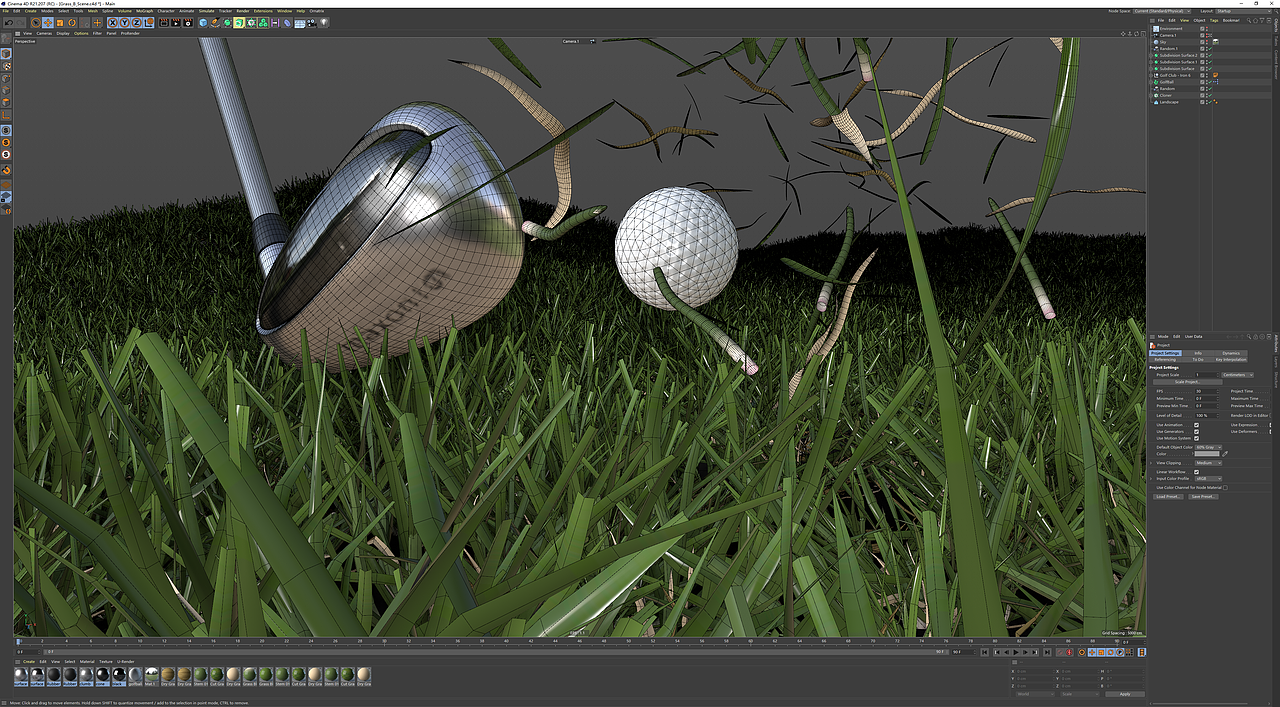Click the Model mode icon in left palette
Image resolution: width=1280 pixels, height=707 pixels.
6,54
